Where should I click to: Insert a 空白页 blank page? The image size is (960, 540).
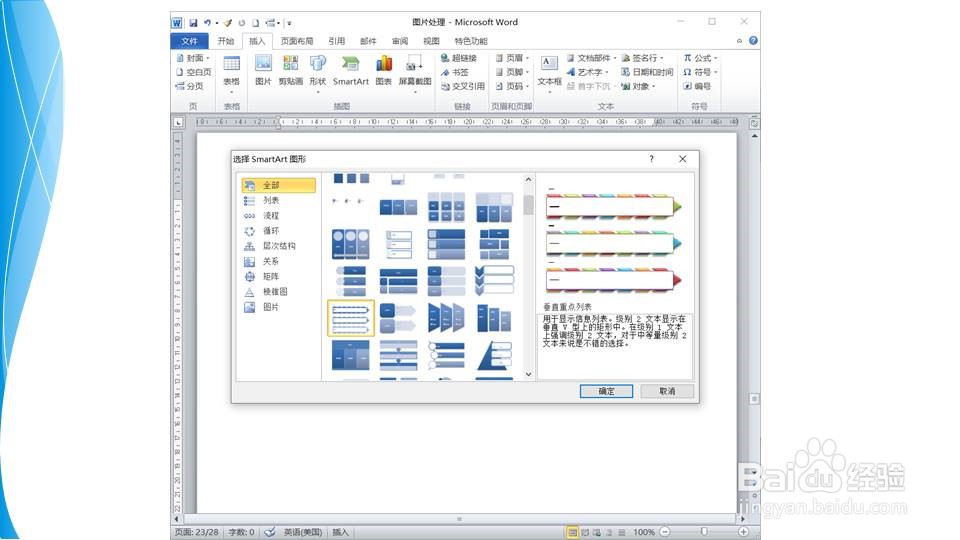[x=193, y=72]
